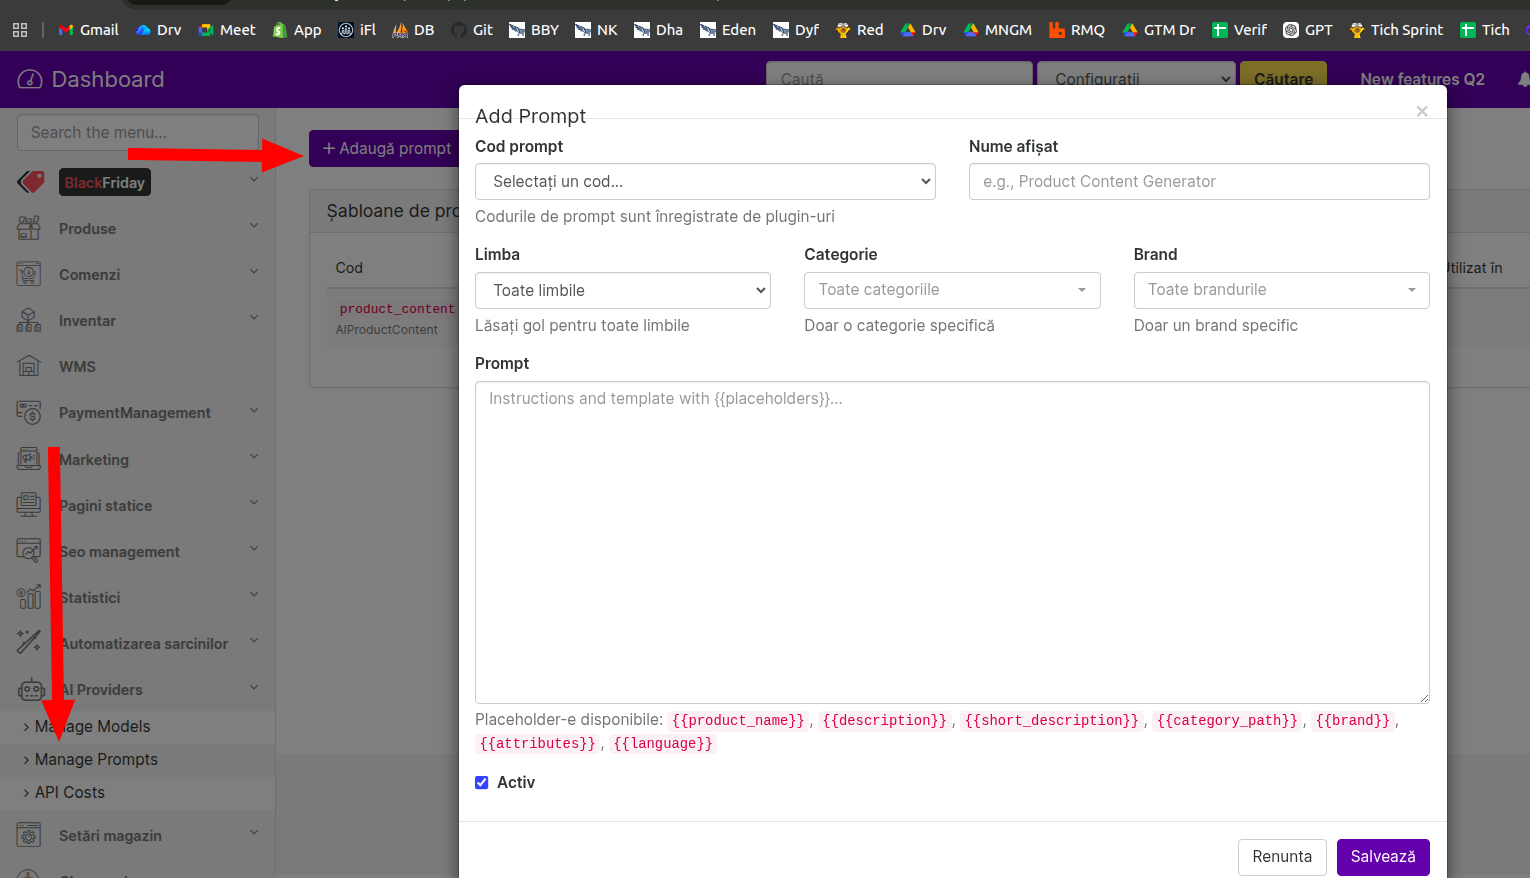Expand the Brand selector
The image size is (1530, 878).
pyautogui.click(x=1280, y=290)
